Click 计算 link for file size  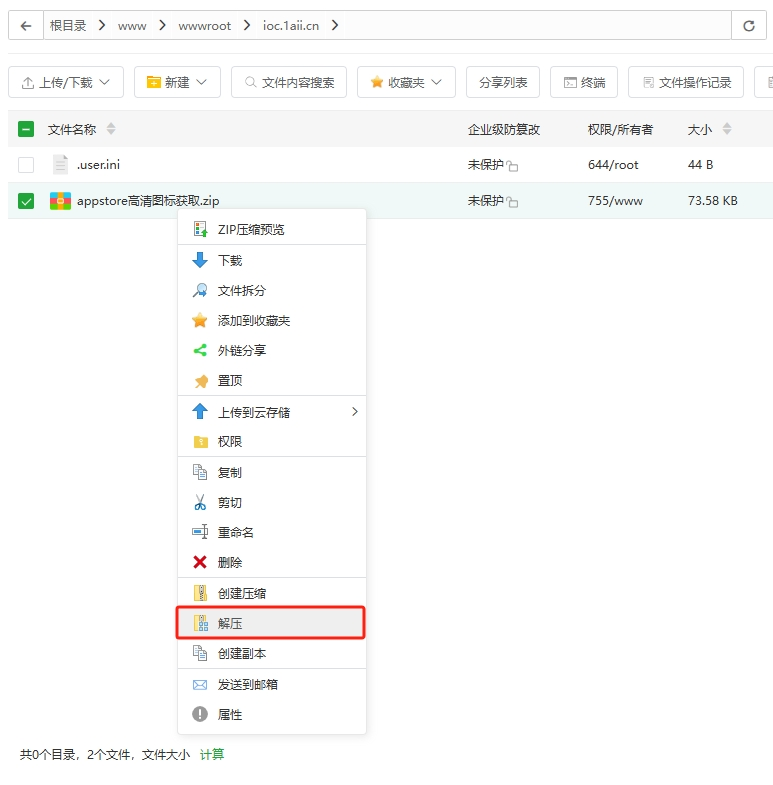(x=212, y=754)
